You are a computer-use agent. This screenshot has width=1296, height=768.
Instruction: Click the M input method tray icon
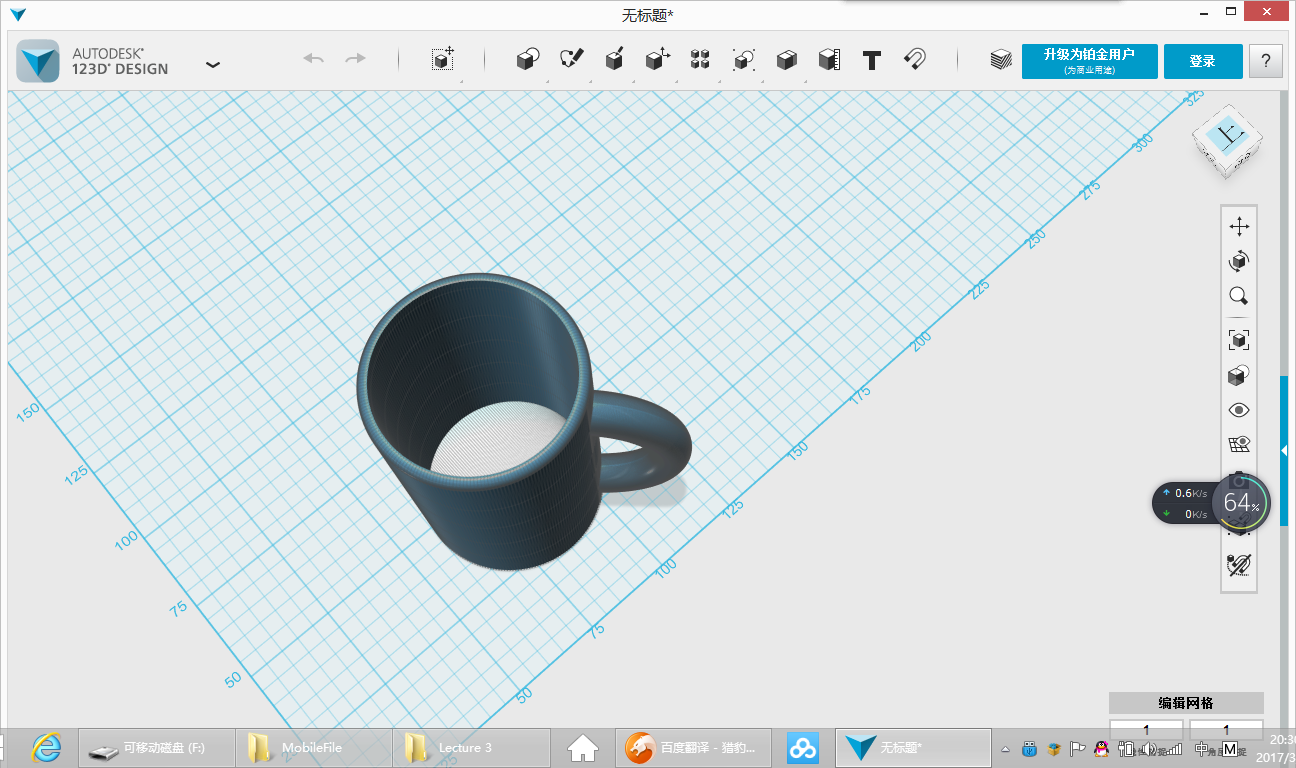tap(1229, 749)
